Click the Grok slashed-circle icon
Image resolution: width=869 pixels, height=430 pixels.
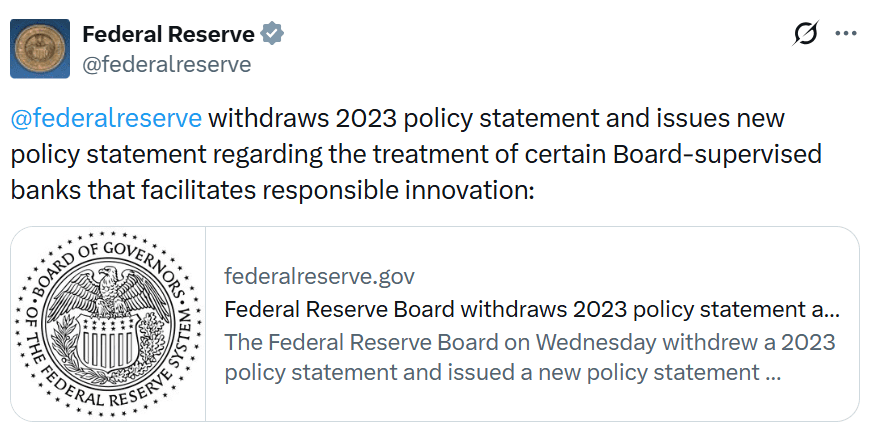pyautogui.click(x=805, y=34)
